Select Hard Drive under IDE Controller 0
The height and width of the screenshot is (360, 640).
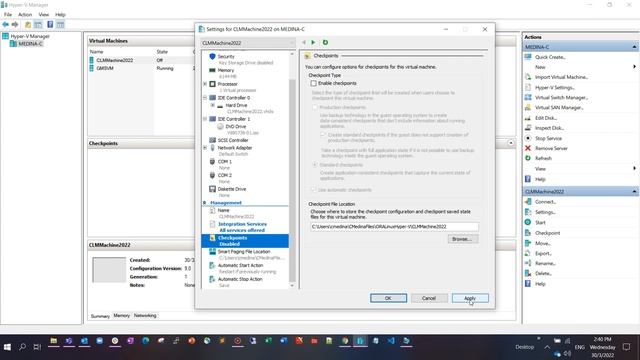[236, 105]
